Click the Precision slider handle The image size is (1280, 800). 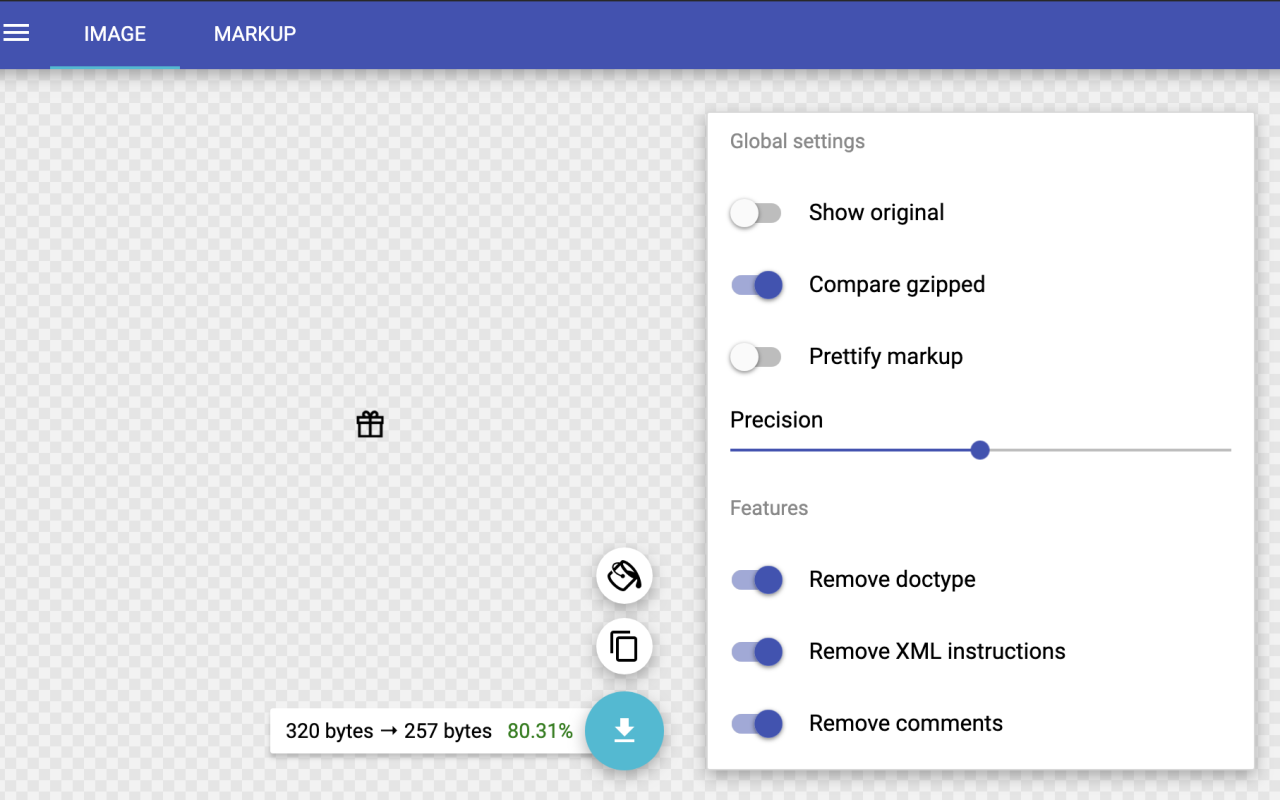point(980,450)
